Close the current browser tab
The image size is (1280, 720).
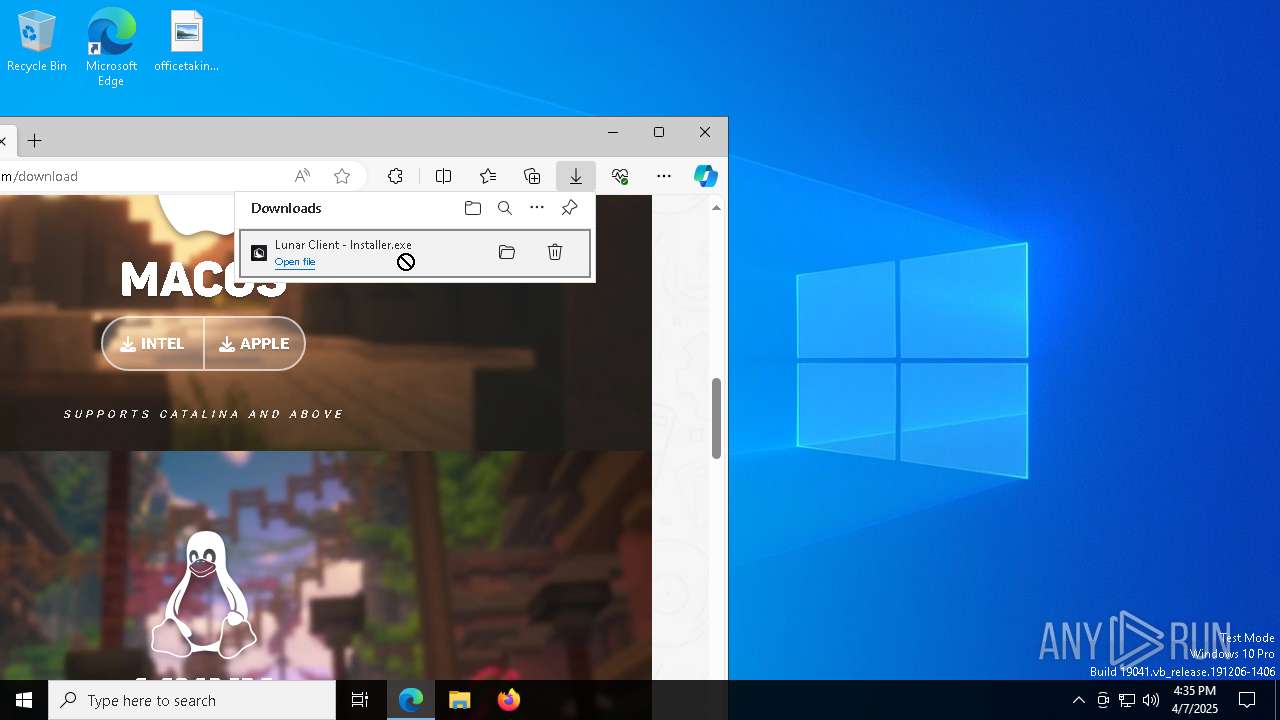coord(3,141)
